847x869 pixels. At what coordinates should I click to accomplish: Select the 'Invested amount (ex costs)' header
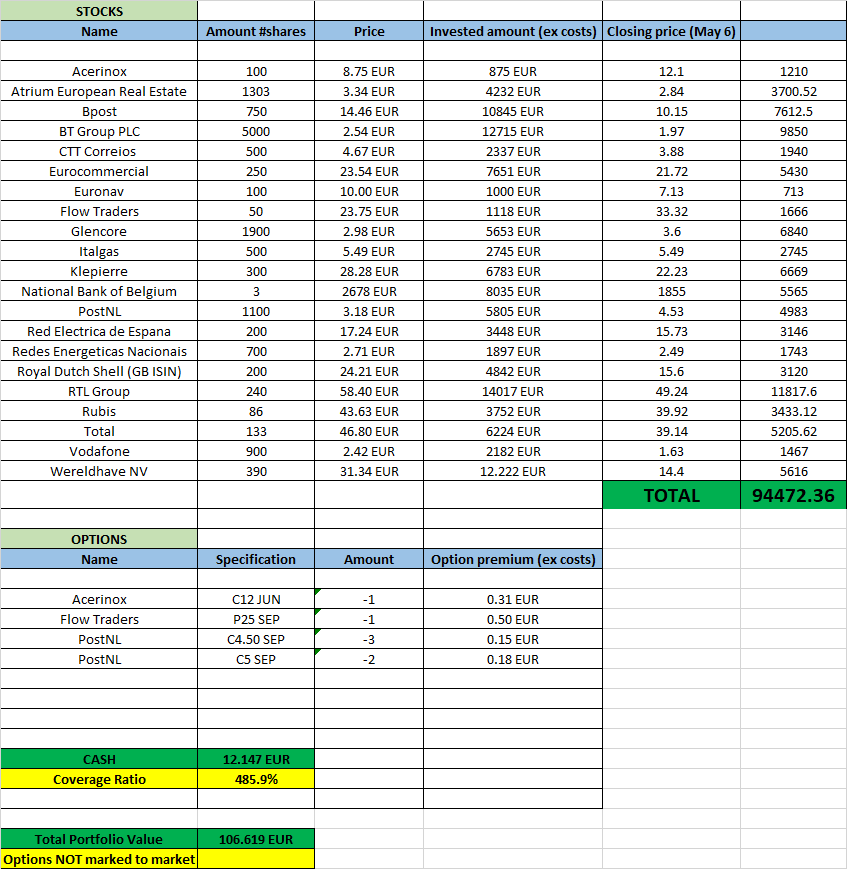pos(513,31)
